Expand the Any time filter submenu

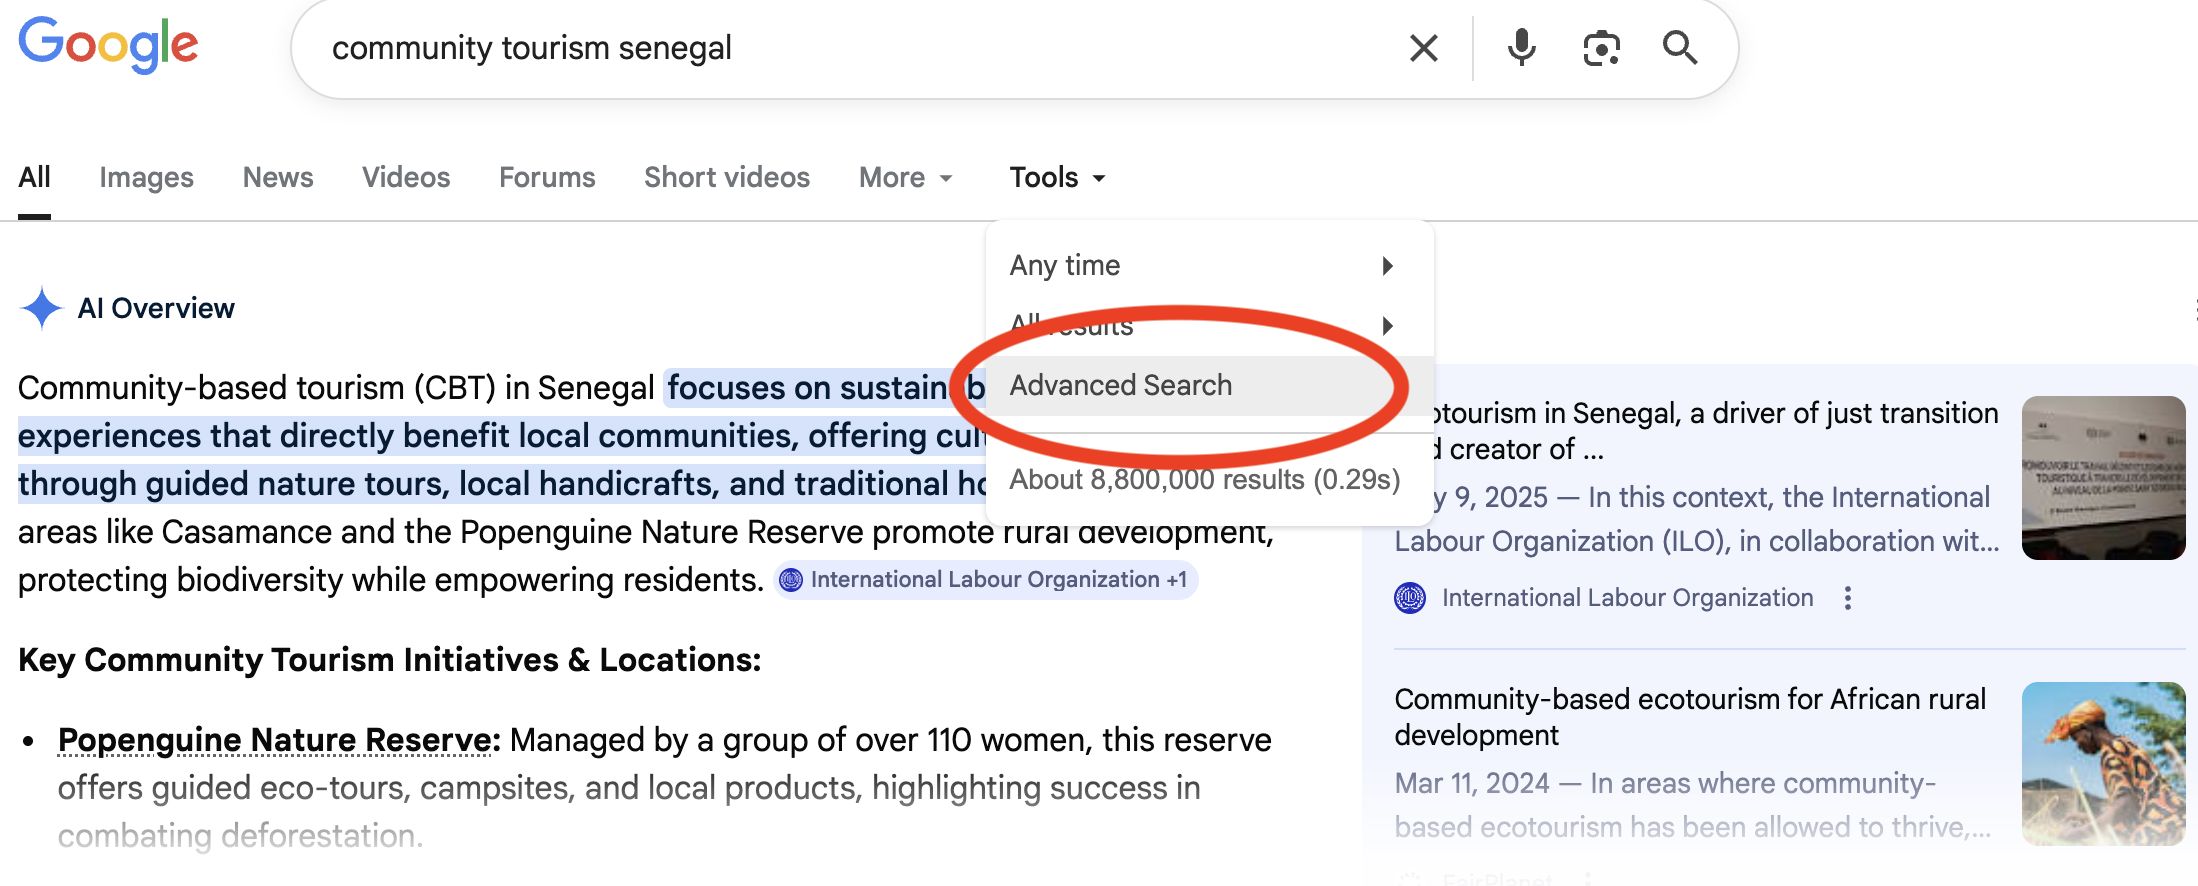[1210, 265]
